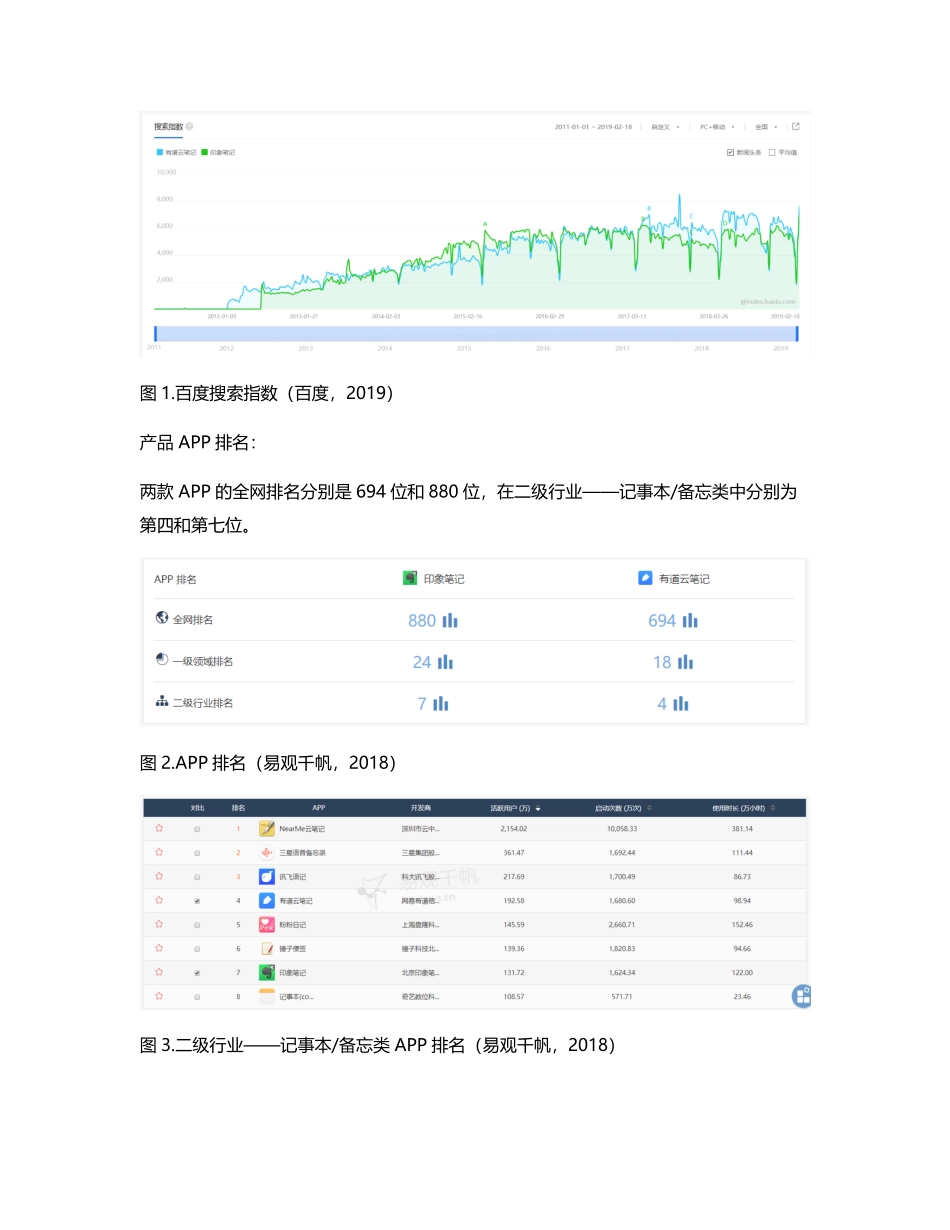Sort table by 活跃用户(万) column header
Screen dimensions: 950x1230
[x=510, y=808]
